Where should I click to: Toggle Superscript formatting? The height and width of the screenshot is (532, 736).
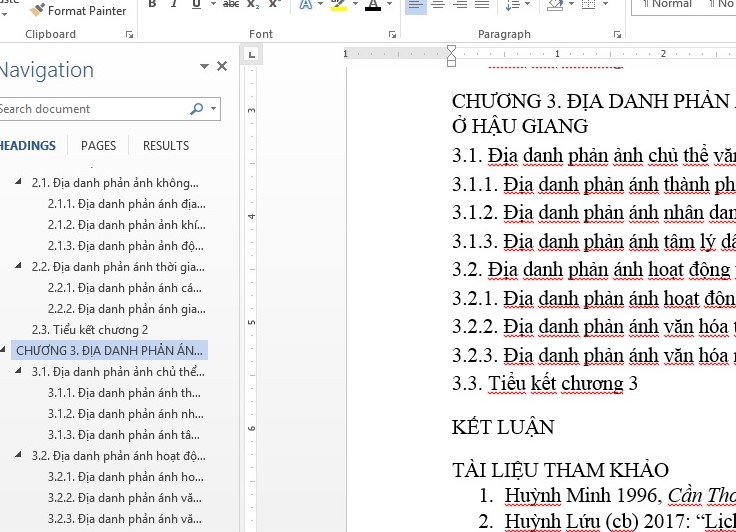click(x=275, y=4)
